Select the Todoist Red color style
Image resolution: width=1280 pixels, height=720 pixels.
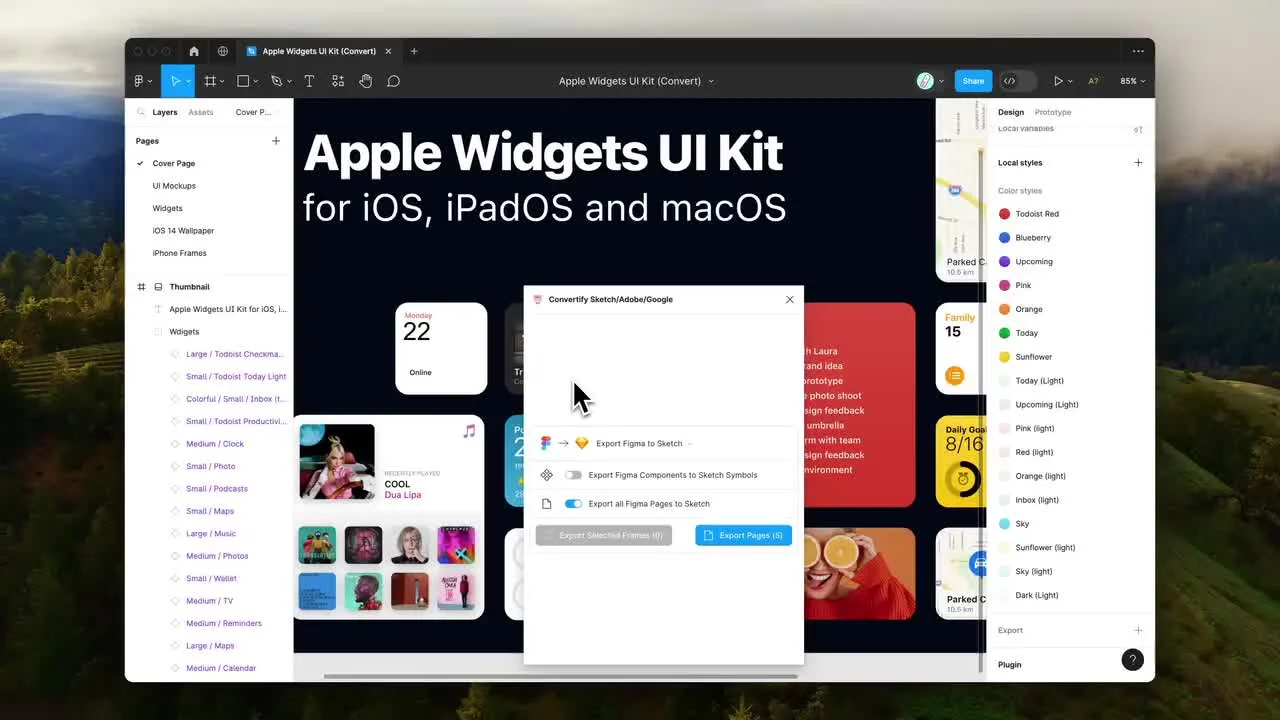point(1036,214)
